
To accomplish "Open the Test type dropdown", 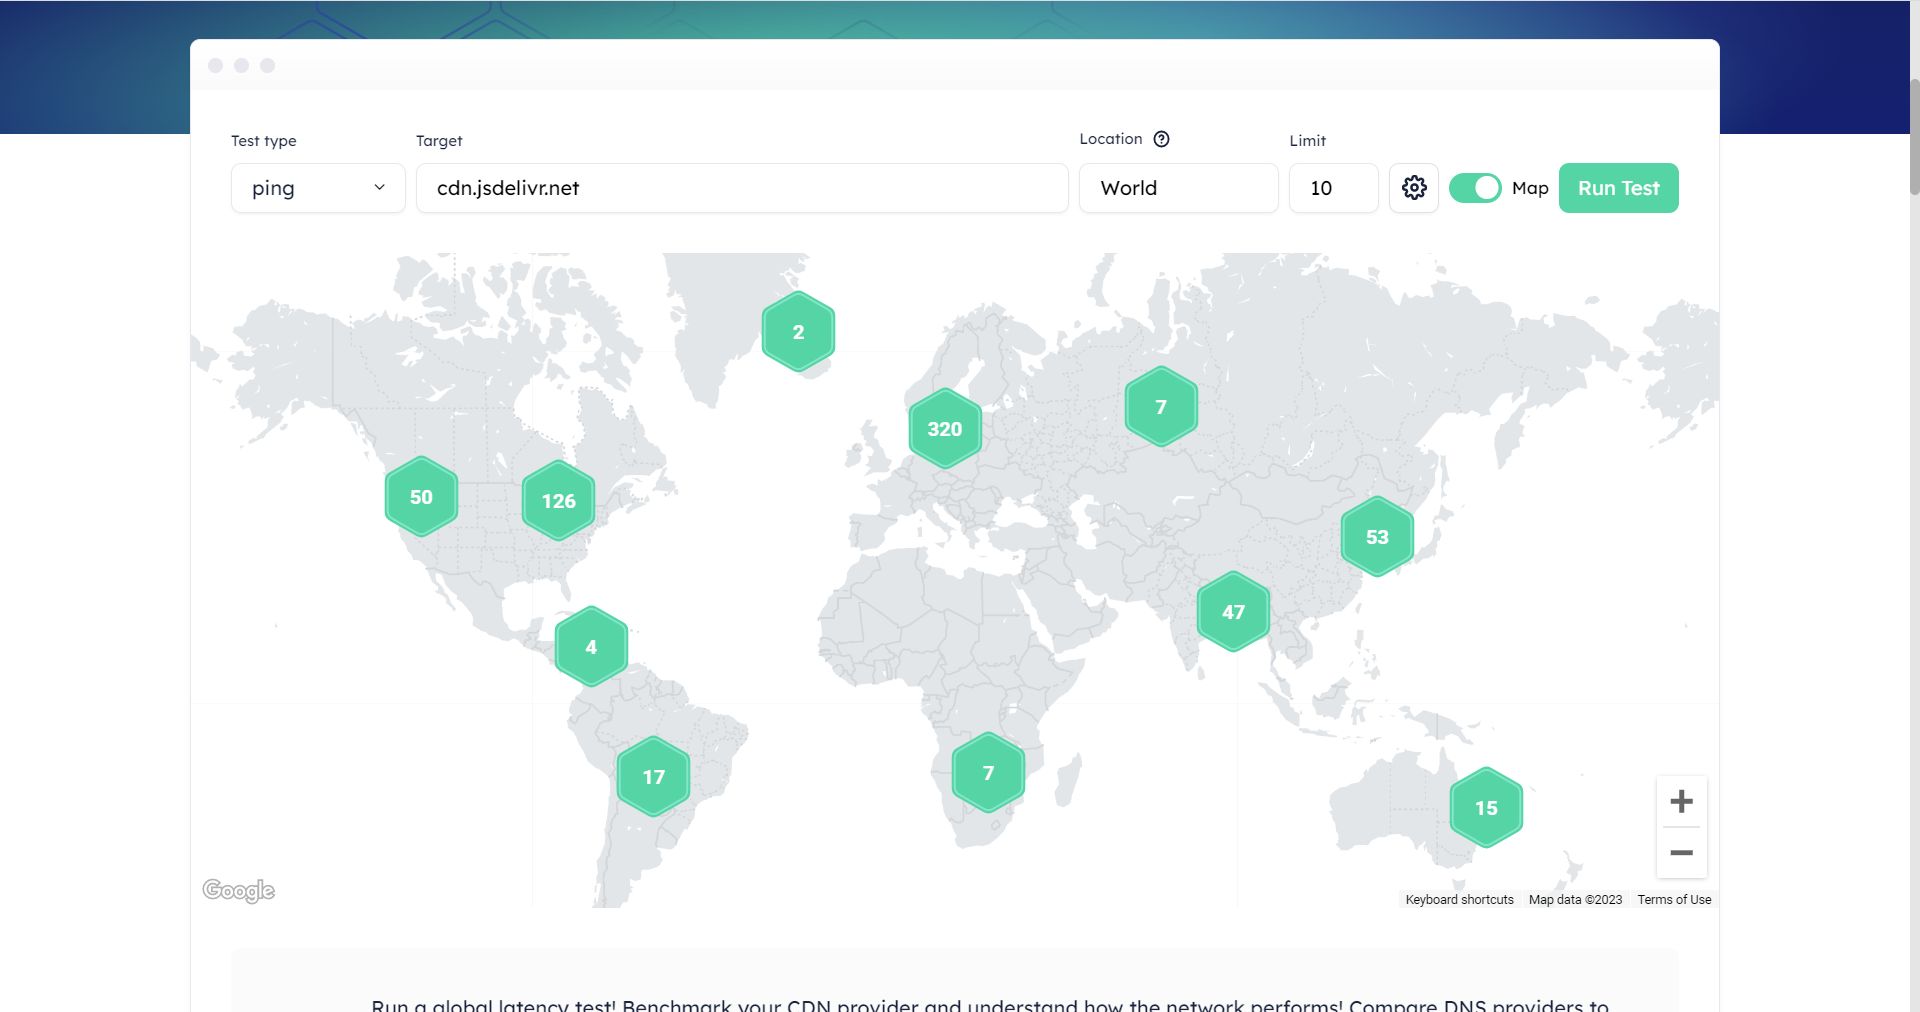I will (317, 187).
